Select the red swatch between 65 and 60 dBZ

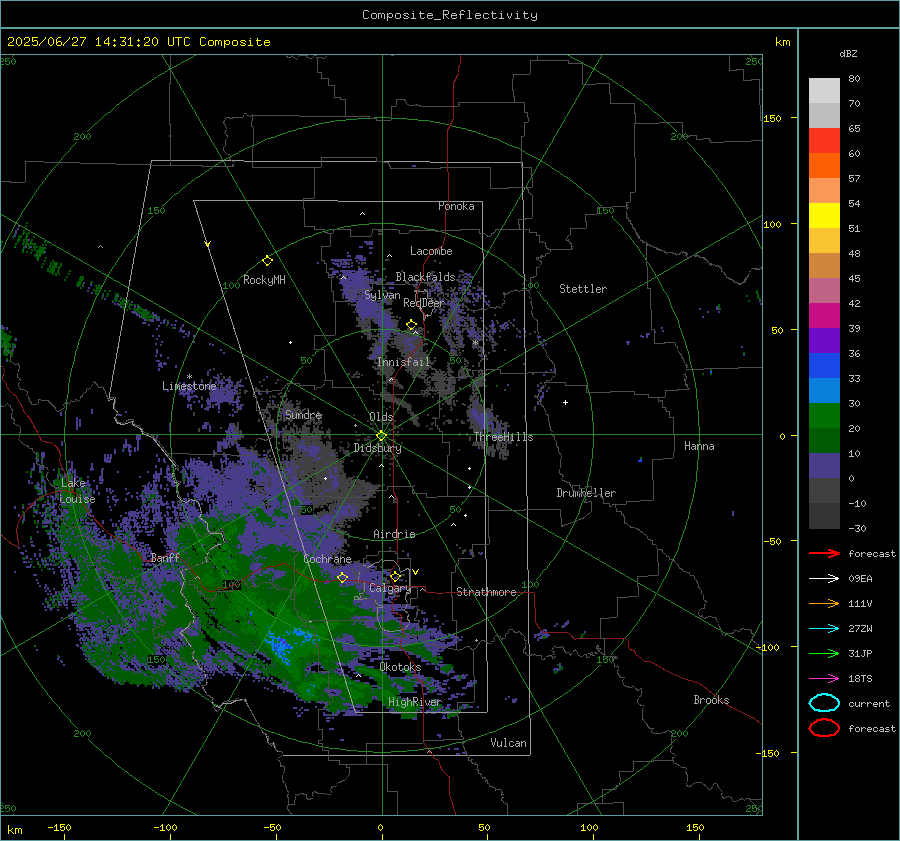coord(824,141)
